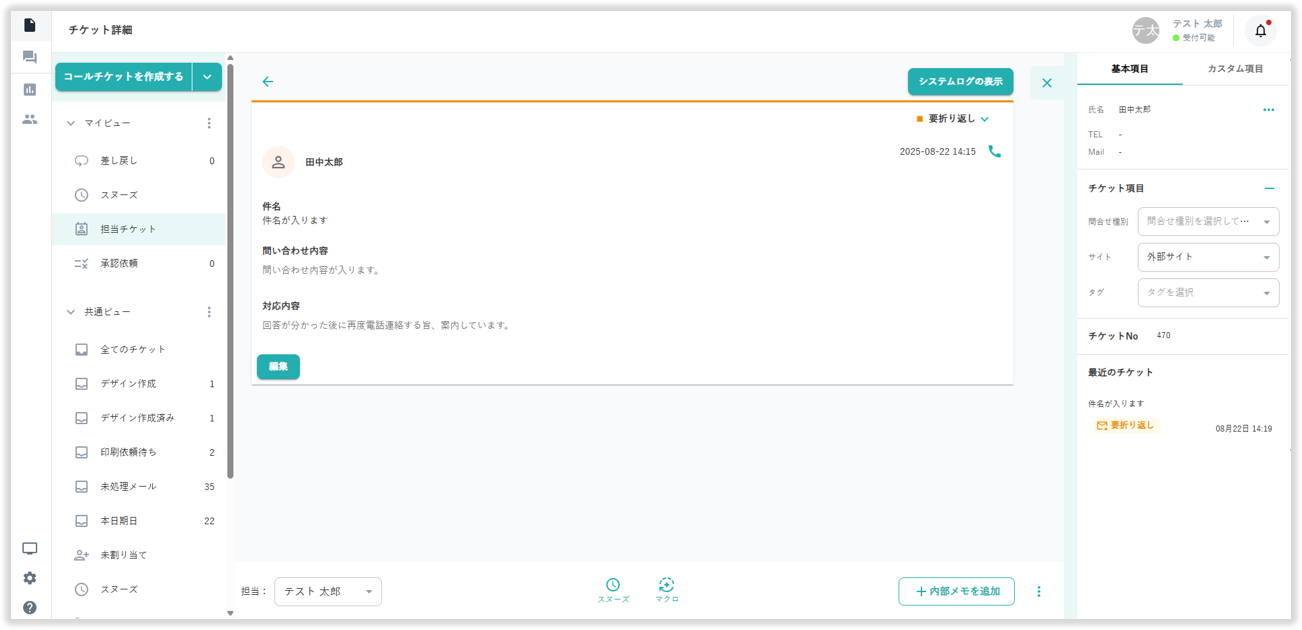
Task: Click the notification bell icon
Action: (x=1260, y=31)
